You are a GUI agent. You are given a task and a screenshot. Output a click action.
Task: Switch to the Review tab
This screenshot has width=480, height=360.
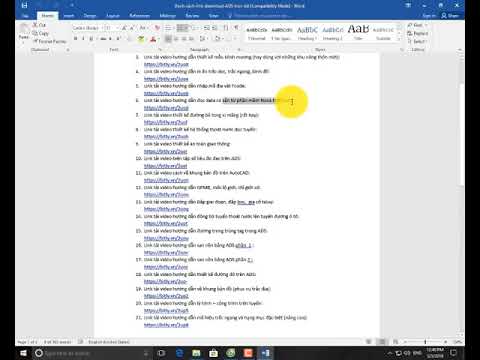click(192, 16)
